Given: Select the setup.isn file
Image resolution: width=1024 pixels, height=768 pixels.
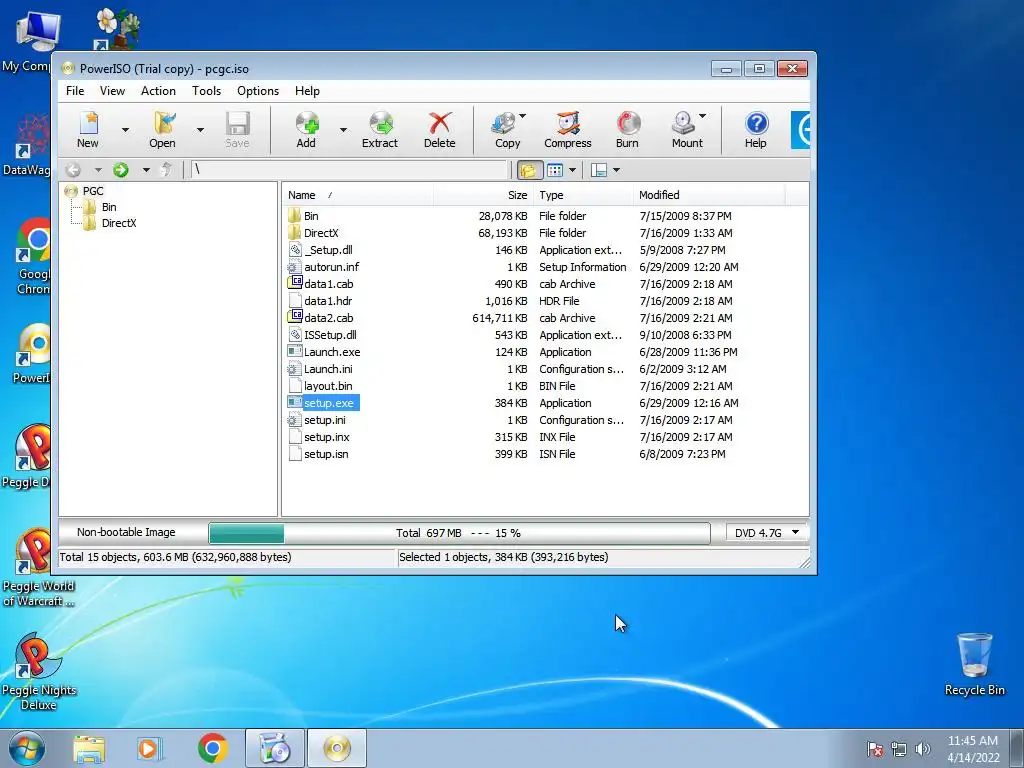Looking at the screenshot, I should [326, 454].
